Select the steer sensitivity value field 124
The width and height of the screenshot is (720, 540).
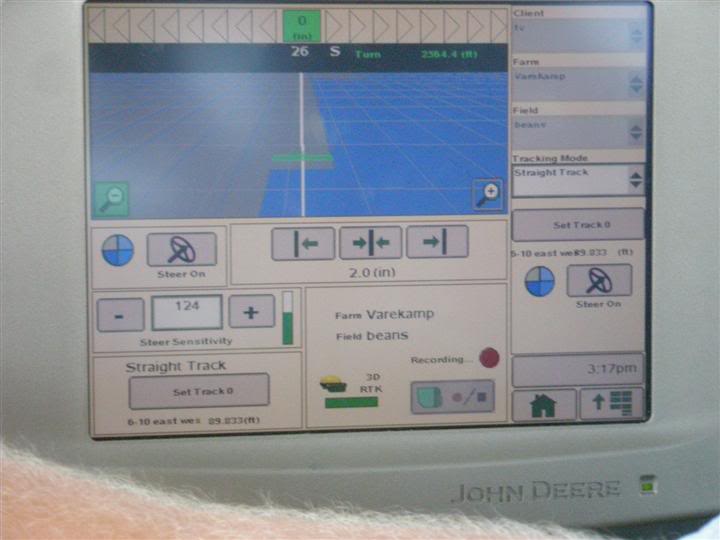point(187,313)
